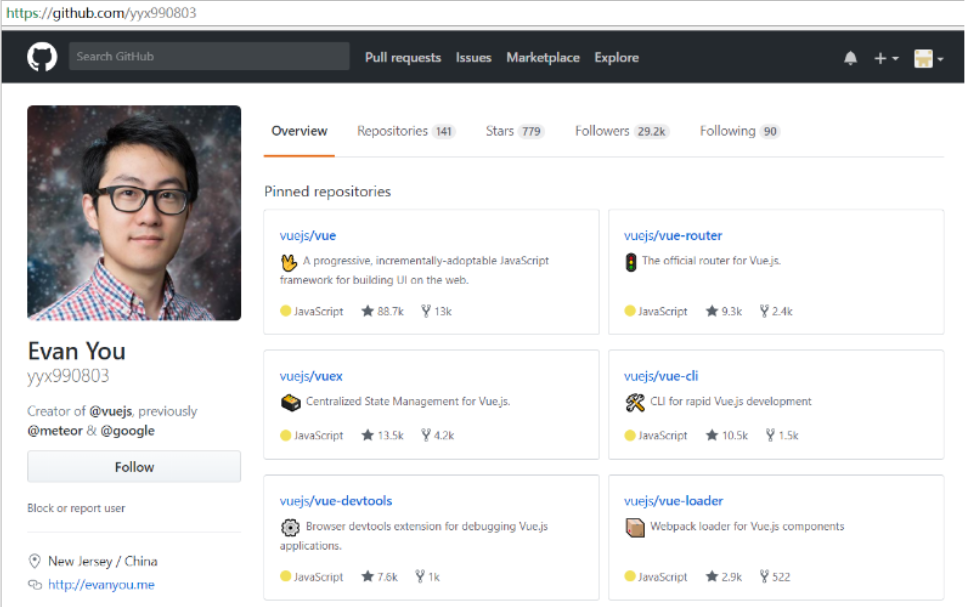
Task: Click the star icon showing 9.3k for vue-router
Action: click(712, 311)
